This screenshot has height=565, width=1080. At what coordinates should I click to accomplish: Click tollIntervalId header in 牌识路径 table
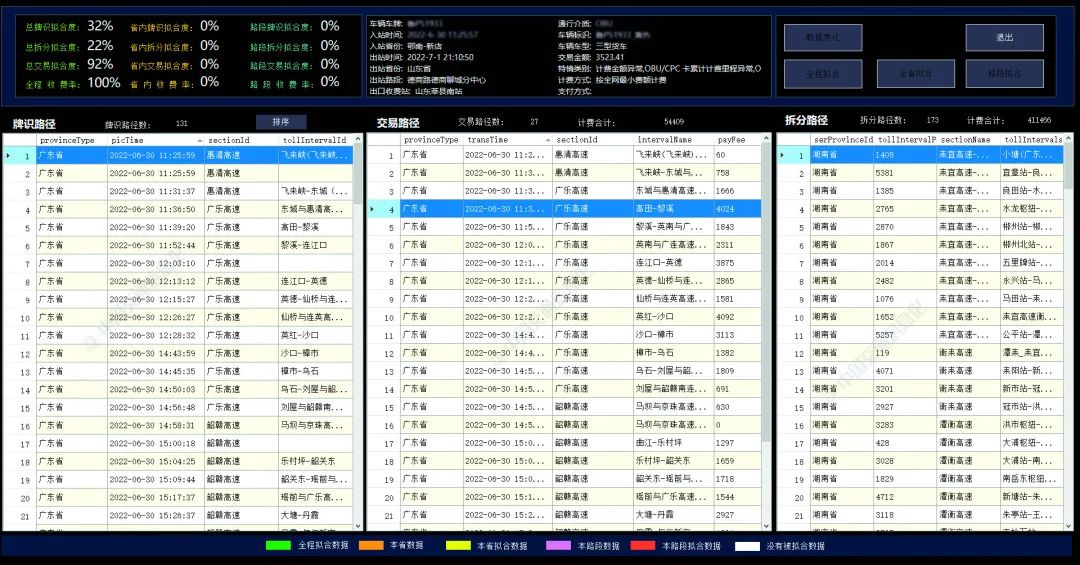(313, 140)
